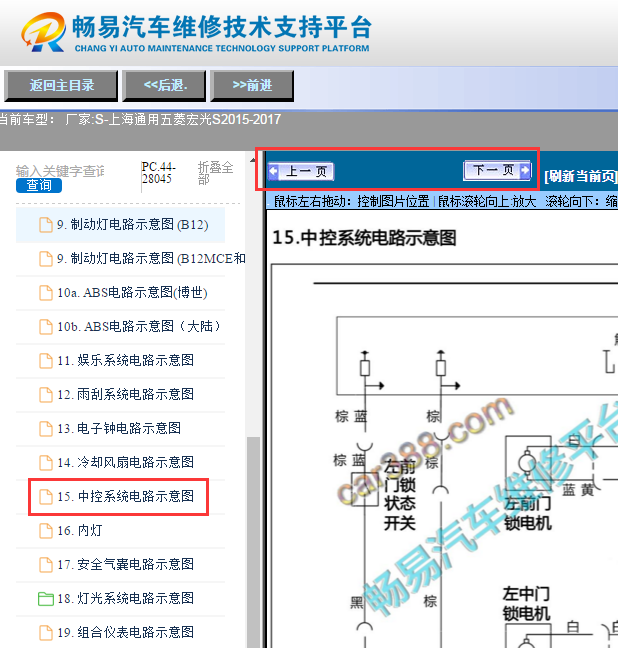Open 10b. ABS电路示意图（大陆） entry

tap(138, 326)
